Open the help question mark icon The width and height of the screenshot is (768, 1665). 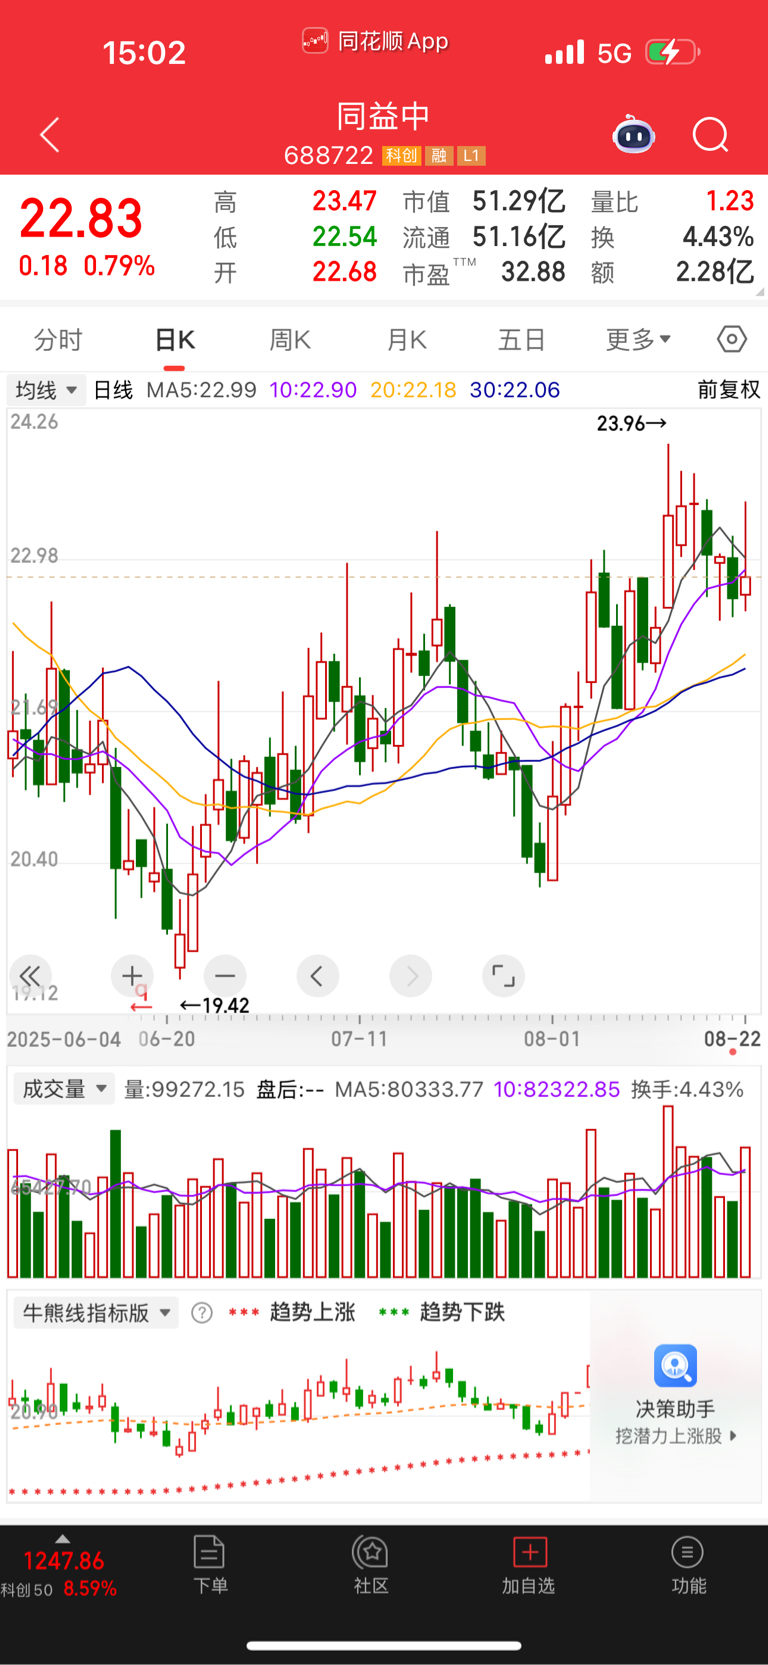pos(202,1313)
